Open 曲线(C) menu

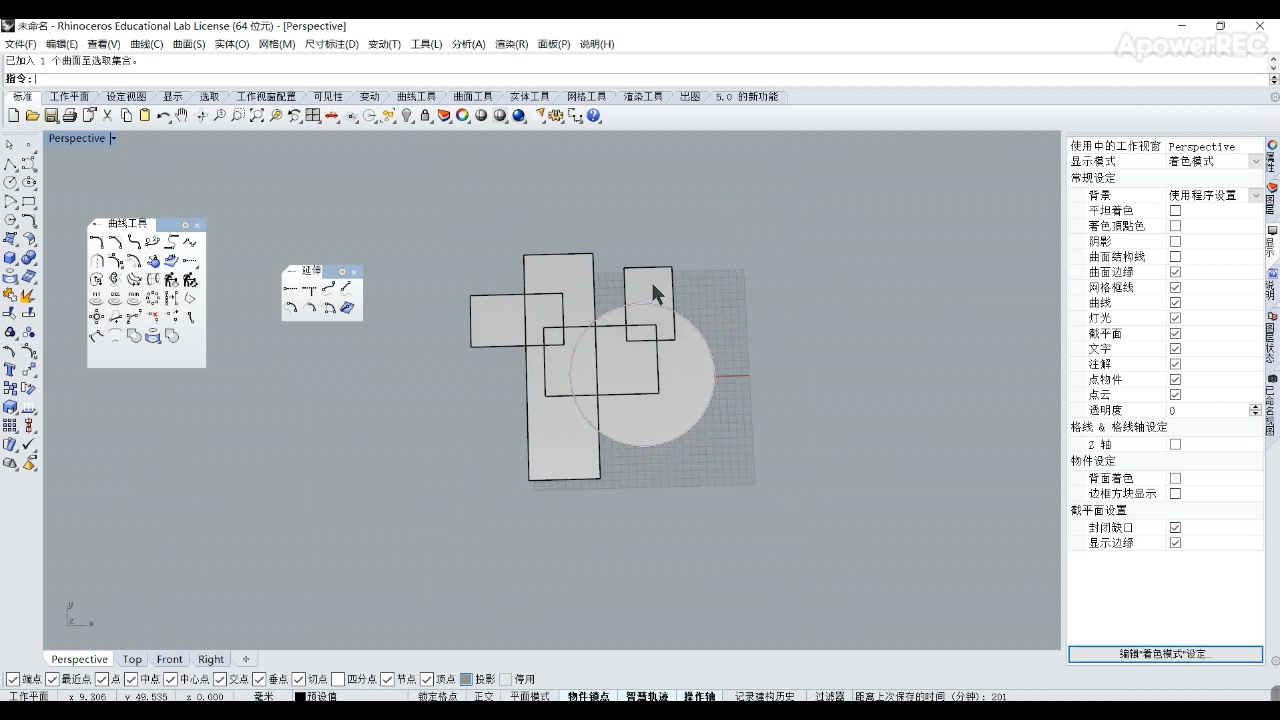pyautogui.click(x=146, y=44)
